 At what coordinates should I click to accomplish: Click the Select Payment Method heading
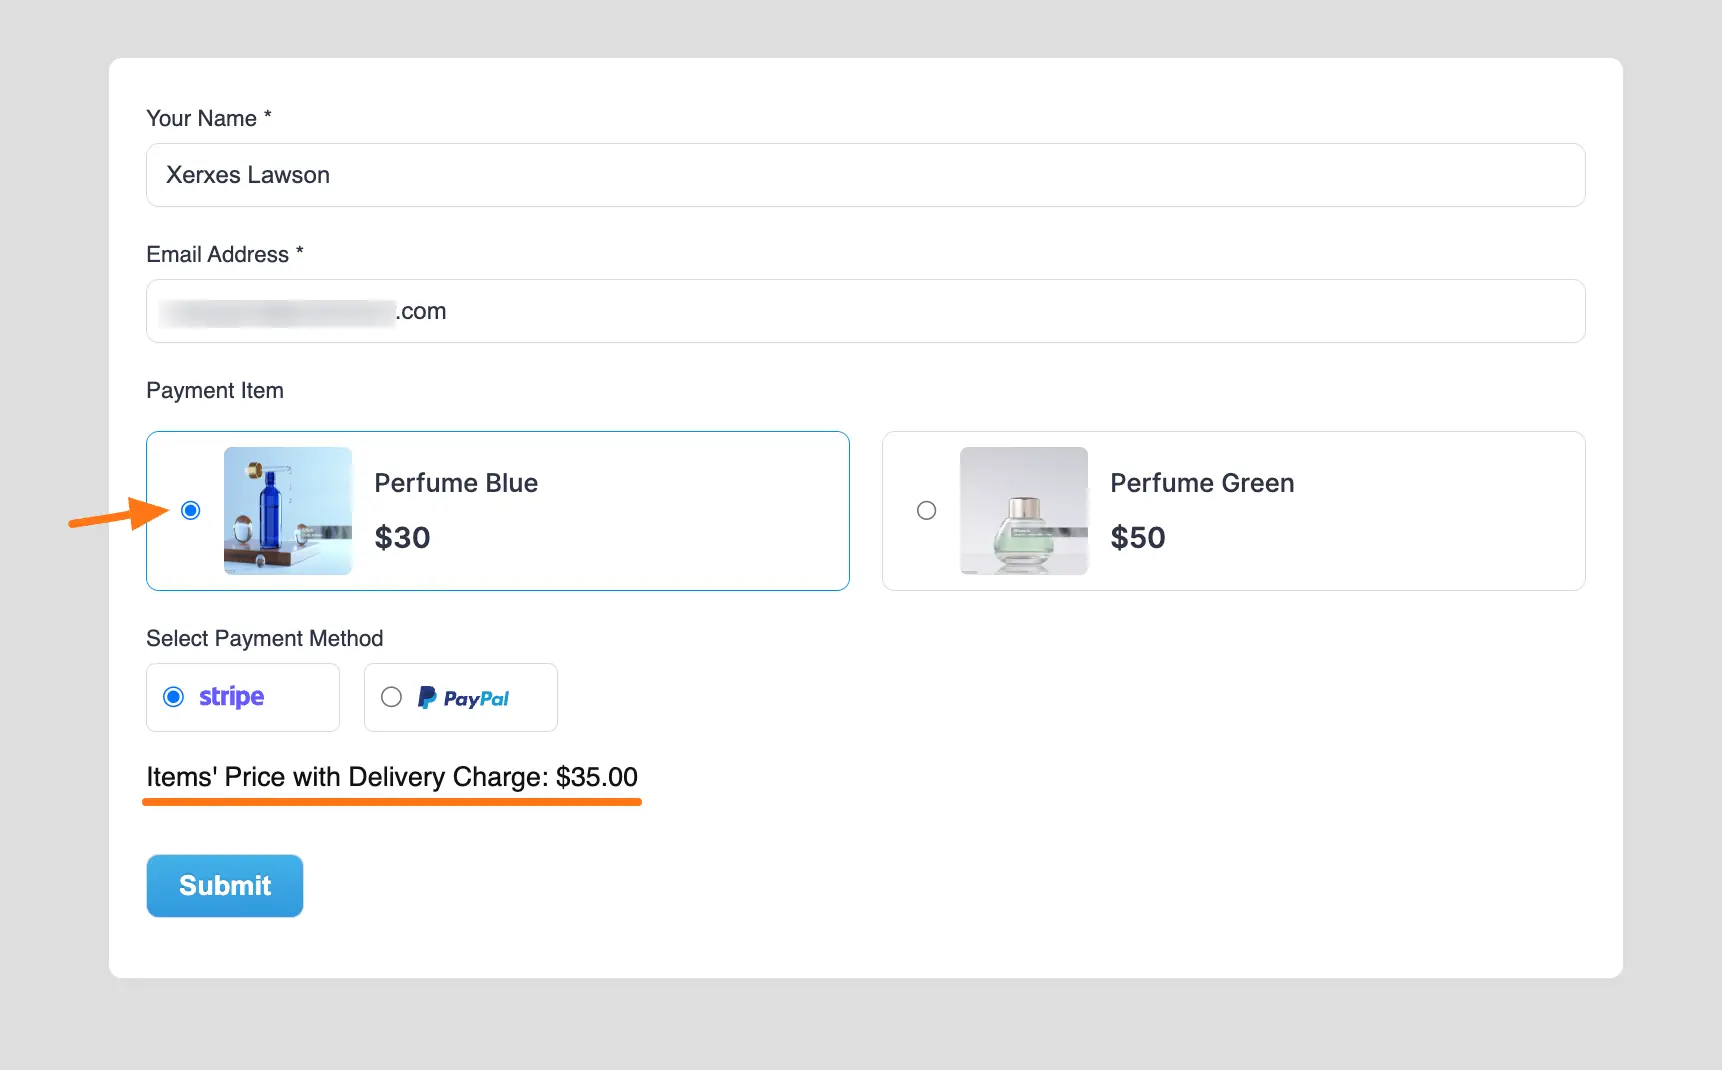pos(265,638)
